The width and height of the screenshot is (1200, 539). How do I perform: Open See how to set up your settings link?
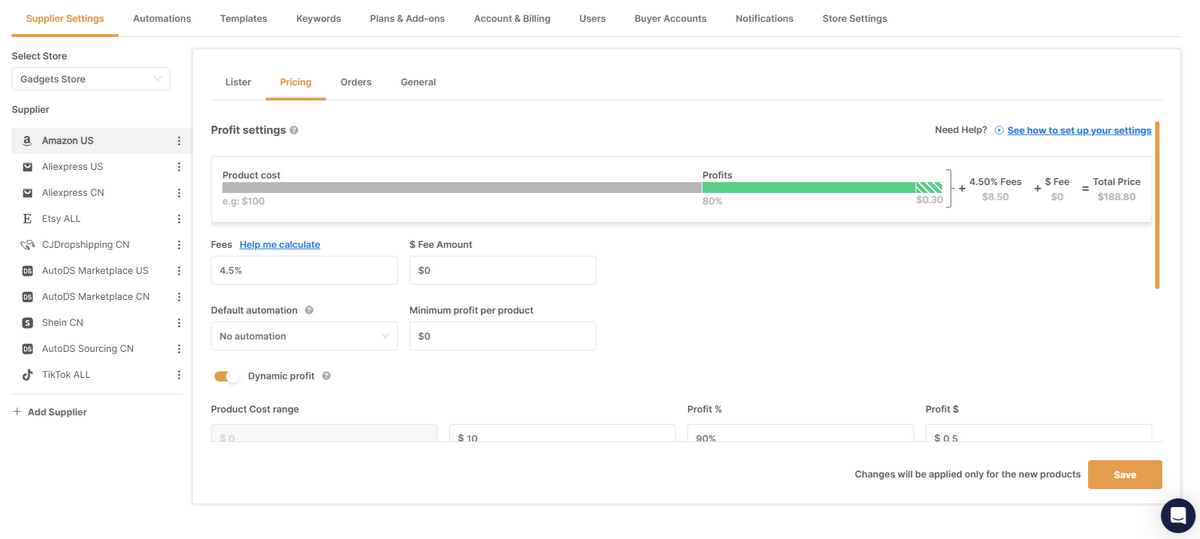[x=1079, y=130]
